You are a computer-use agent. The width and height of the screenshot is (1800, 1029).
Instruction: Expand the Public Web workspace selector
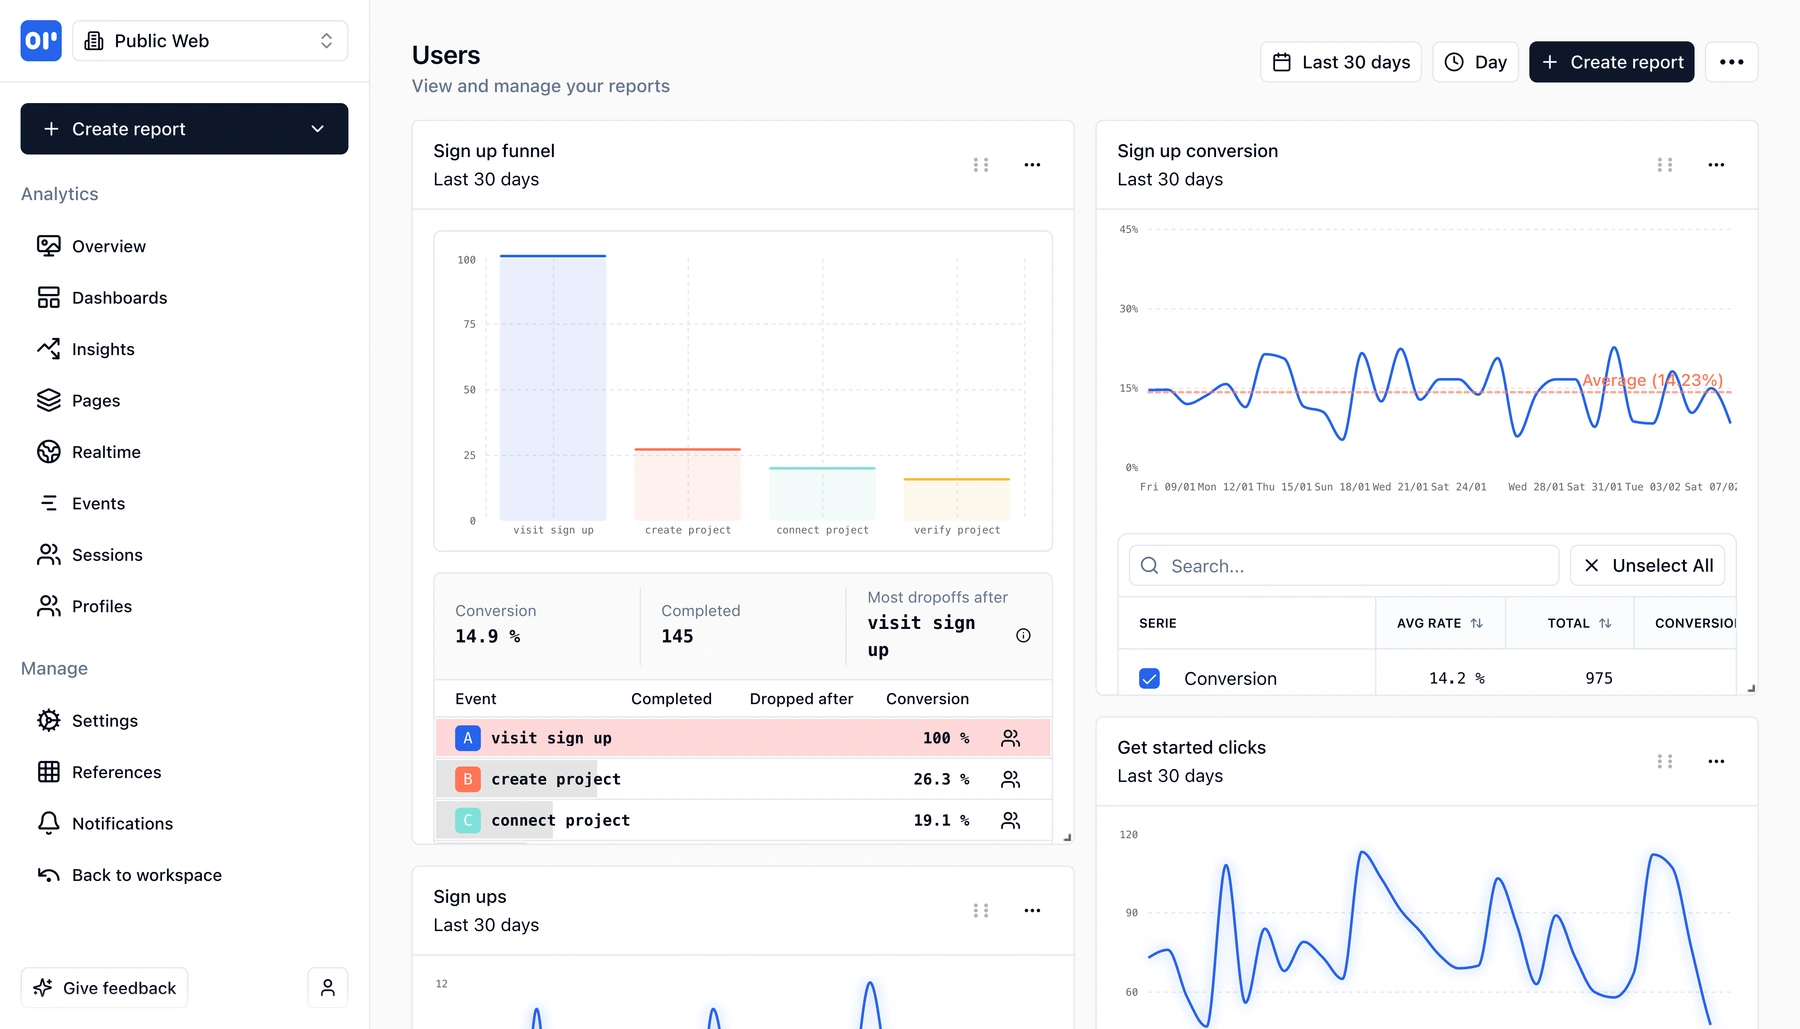[326, 40]
